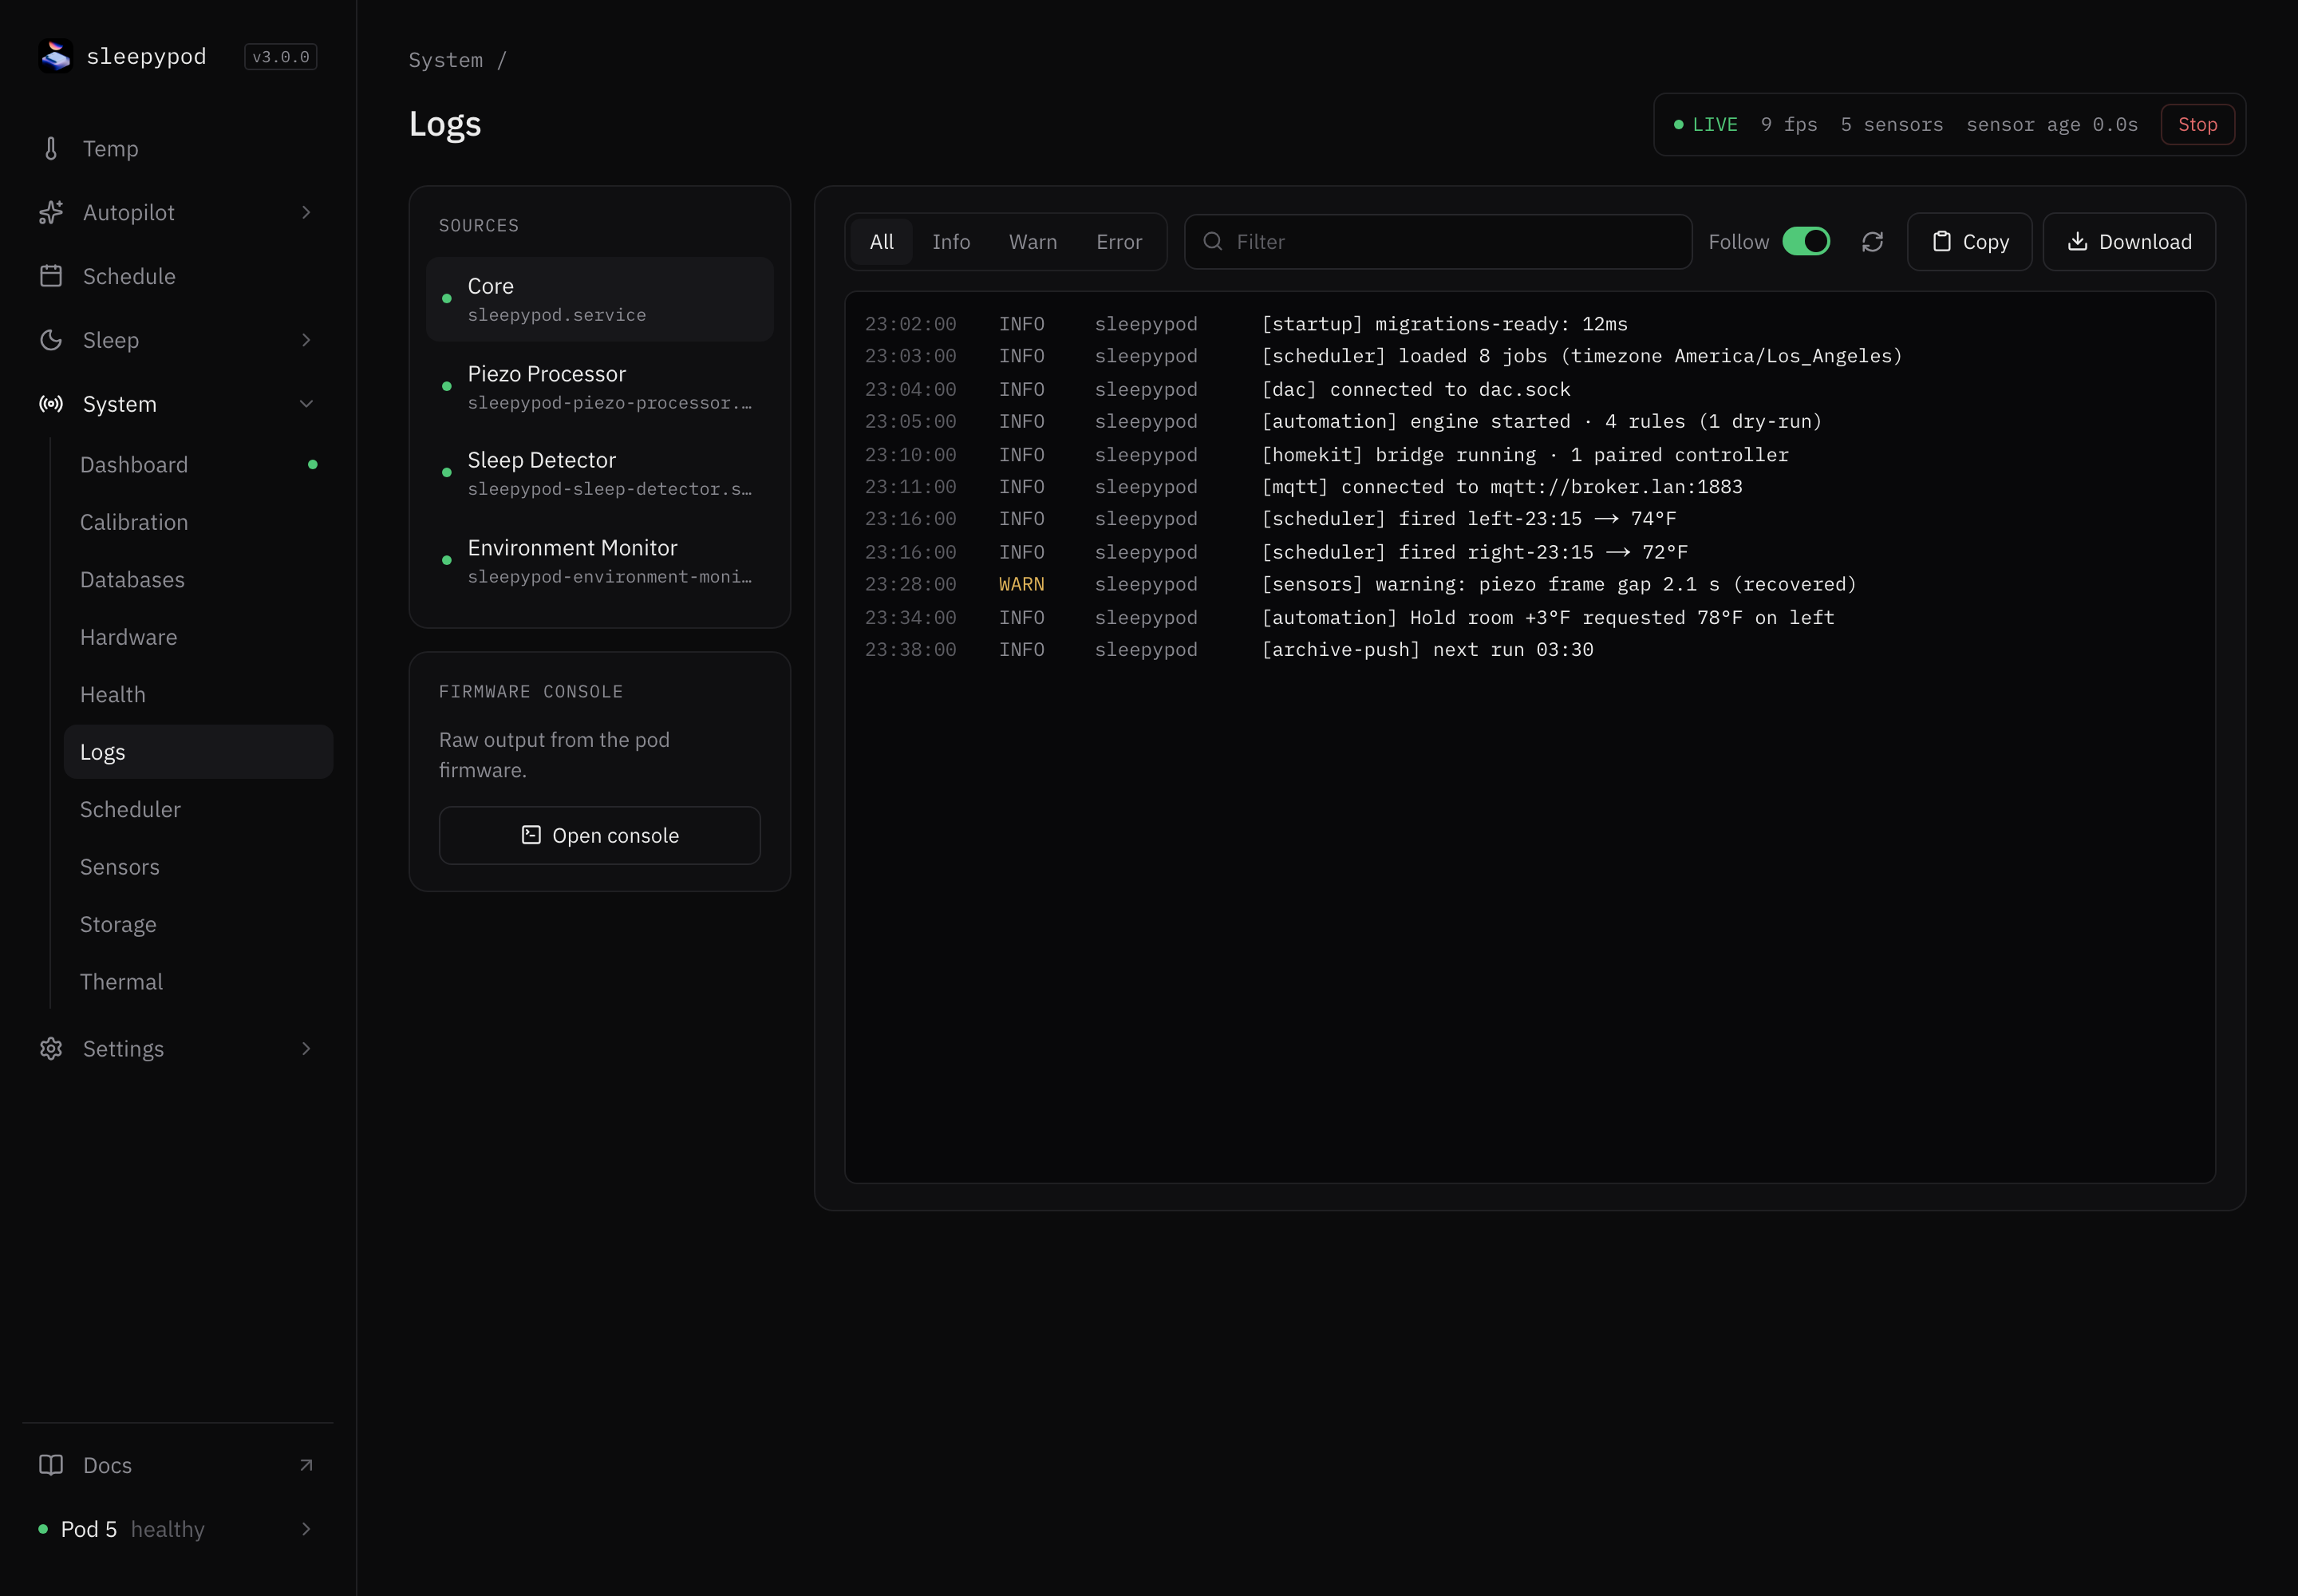Click the 'dac connected to dac.sock' log line
Screen dimensions: 2298x1596
point(1530,389)
